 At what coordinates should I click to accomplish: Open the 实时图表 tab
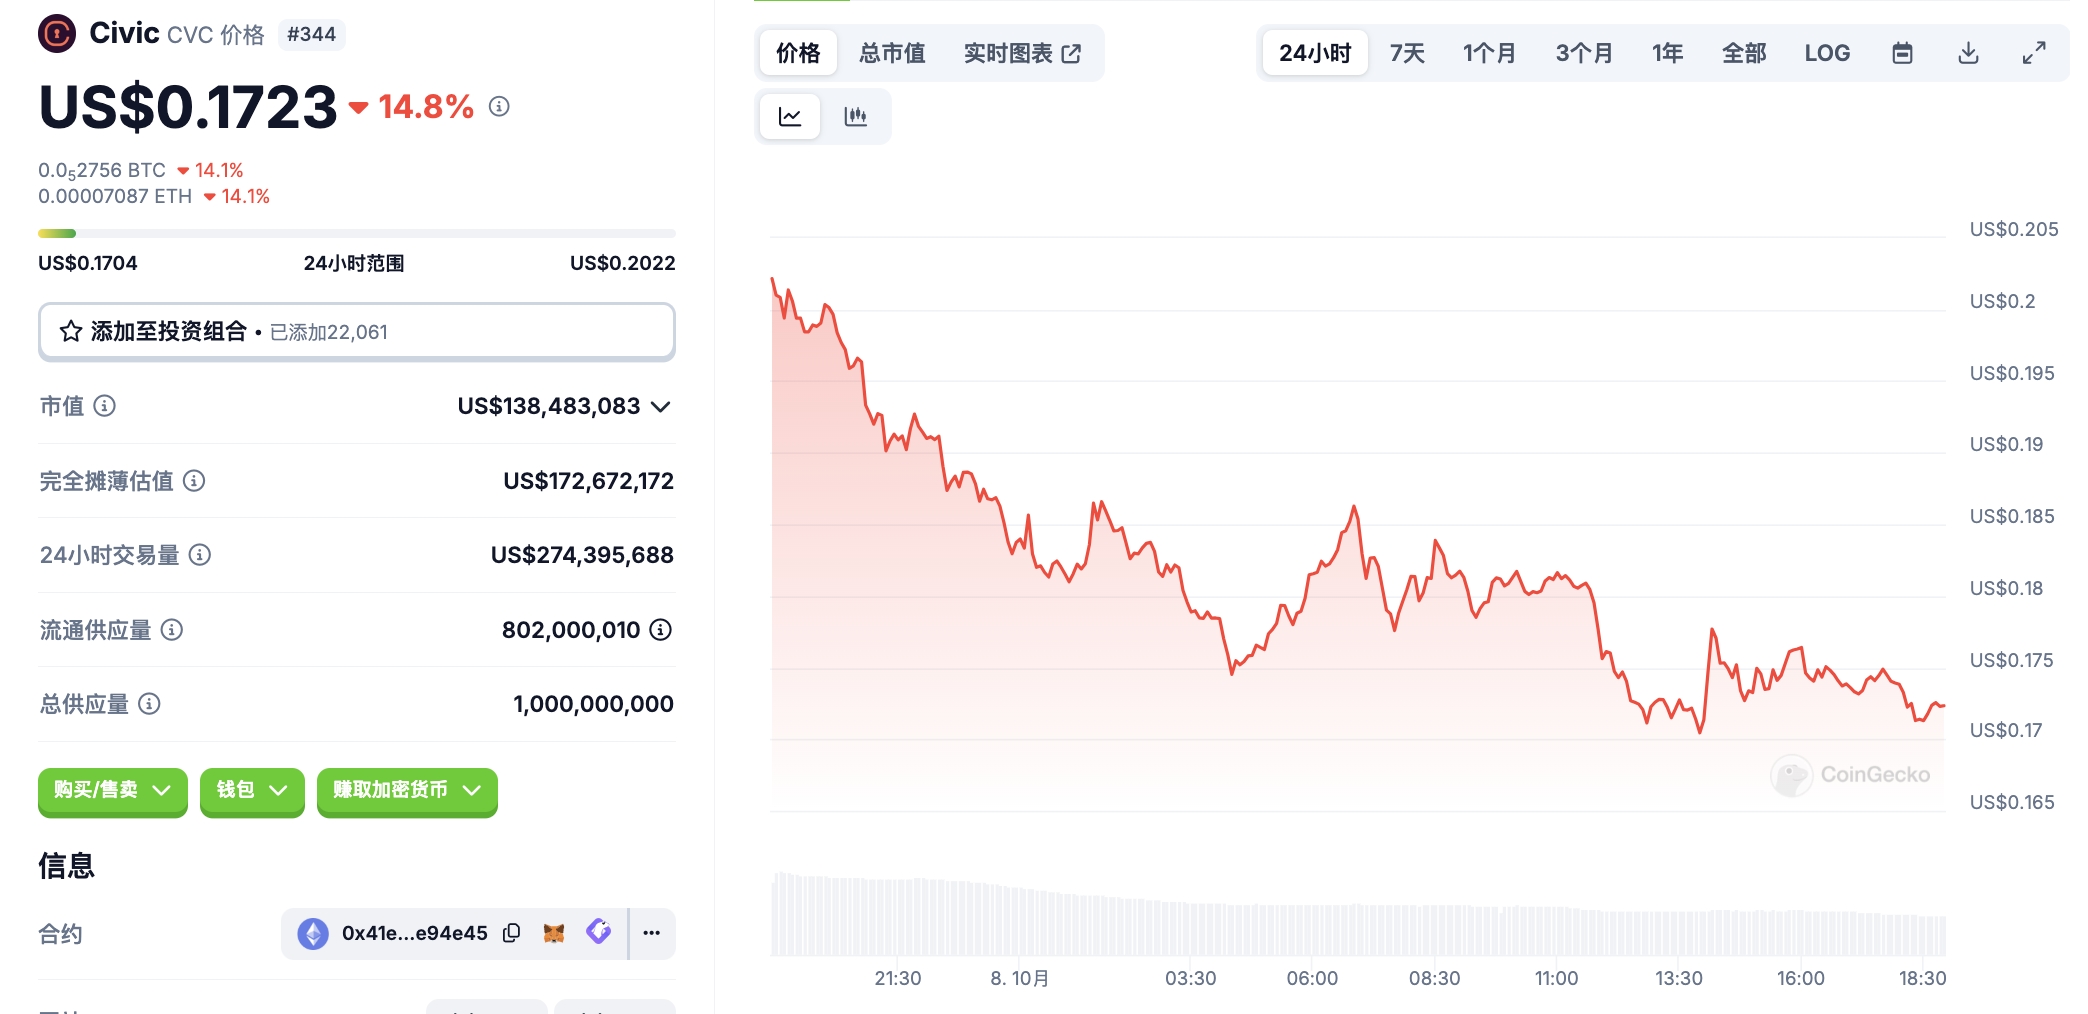click(x=1022, y=53)
